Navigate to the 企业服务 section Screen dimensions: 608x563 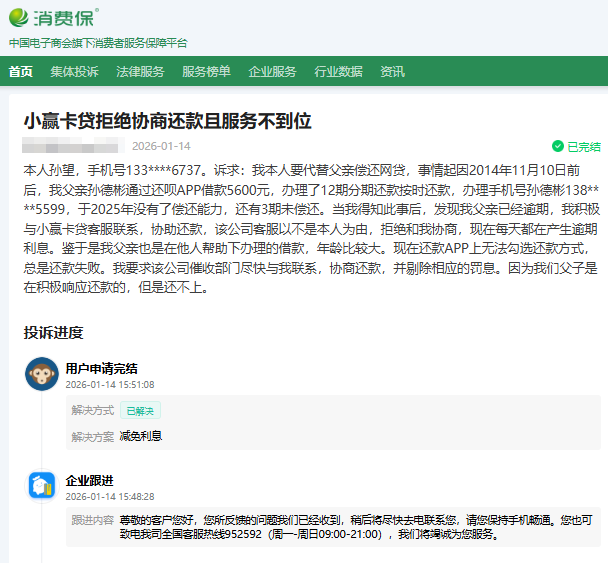[x=272, y=71]
